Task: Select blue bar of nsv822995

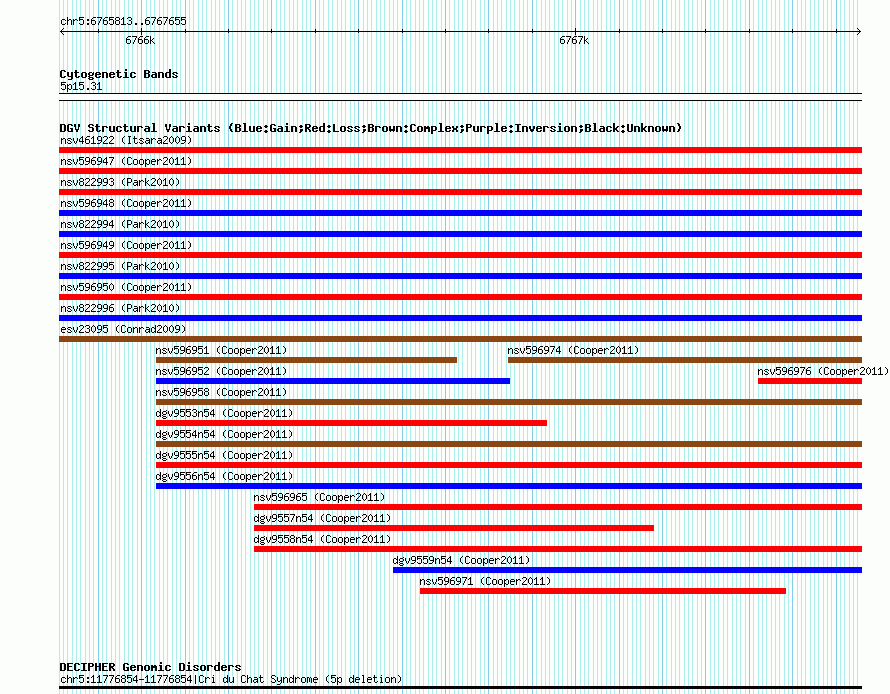Action: click(460, 276)
